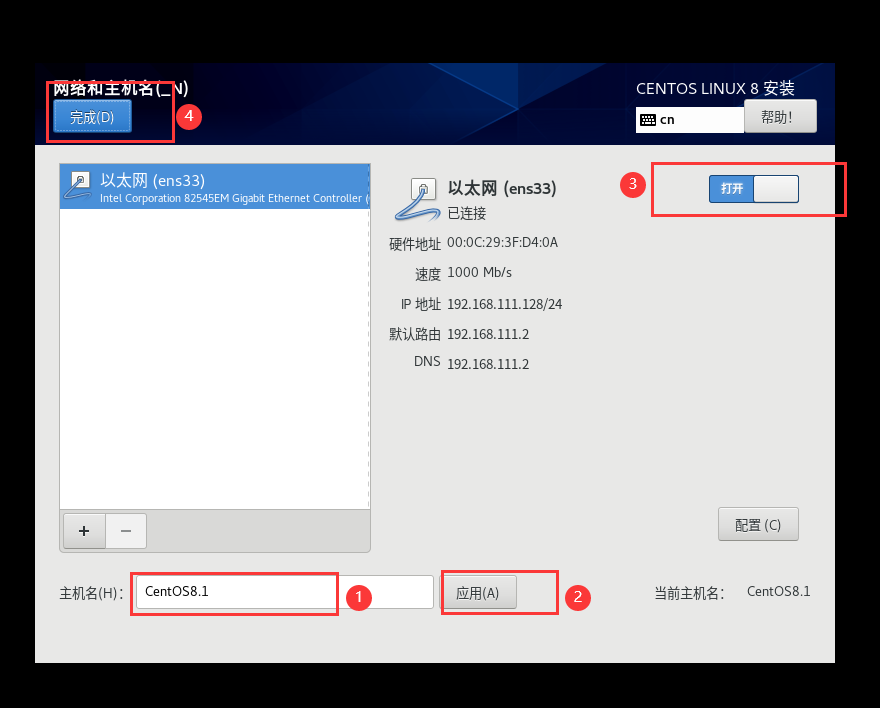880x708 pixels.
Task: Add a network device with plus button
Action: (84, 531)
